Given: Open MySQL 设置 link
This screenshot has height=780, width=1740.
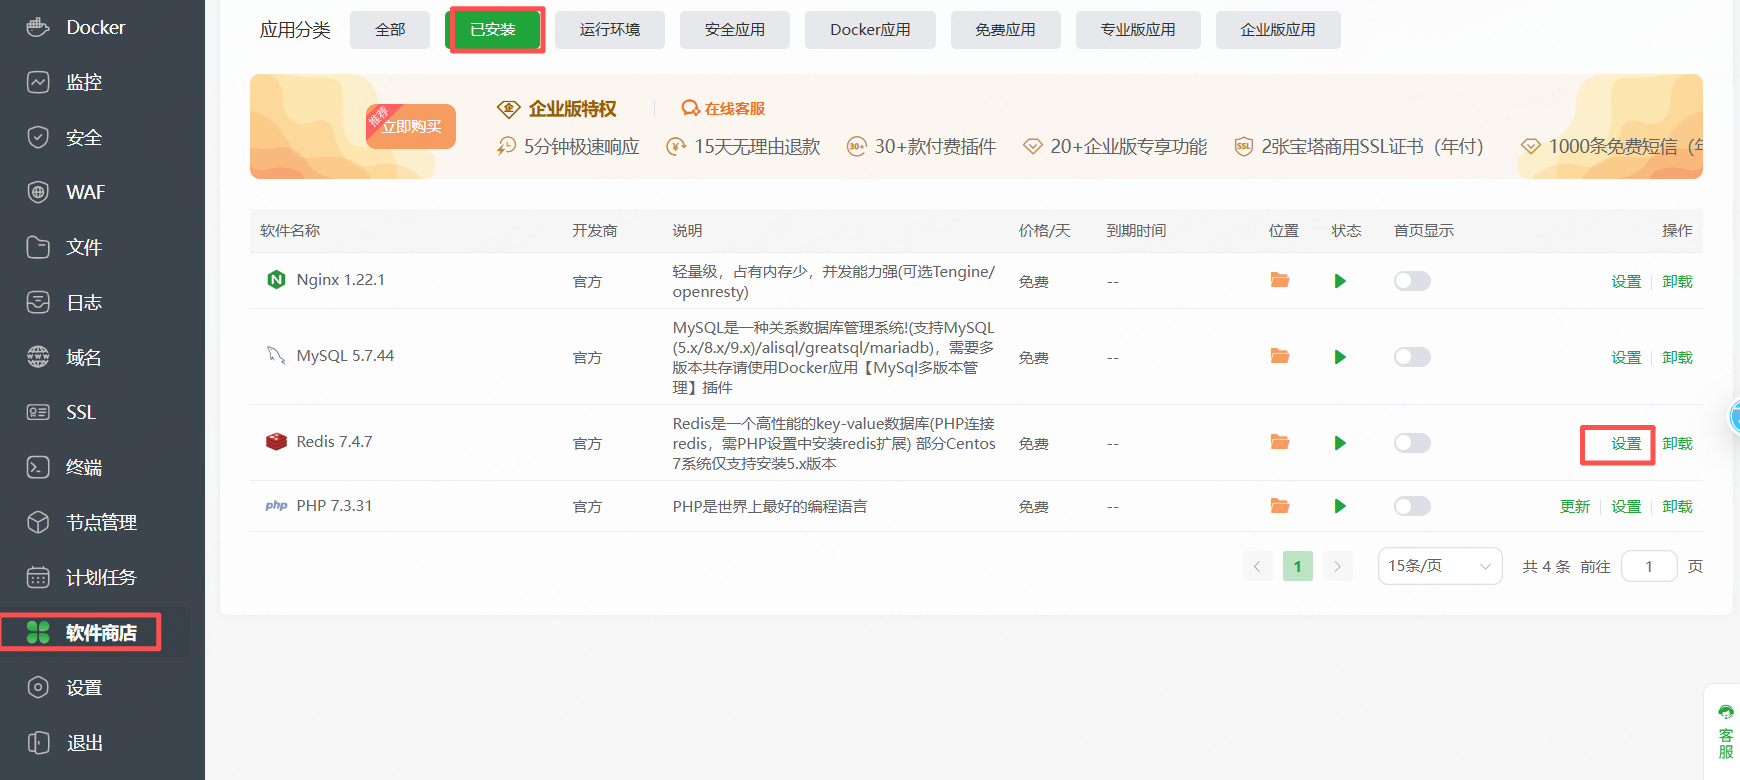Looking at the screenshot, I should [1626, 357].
